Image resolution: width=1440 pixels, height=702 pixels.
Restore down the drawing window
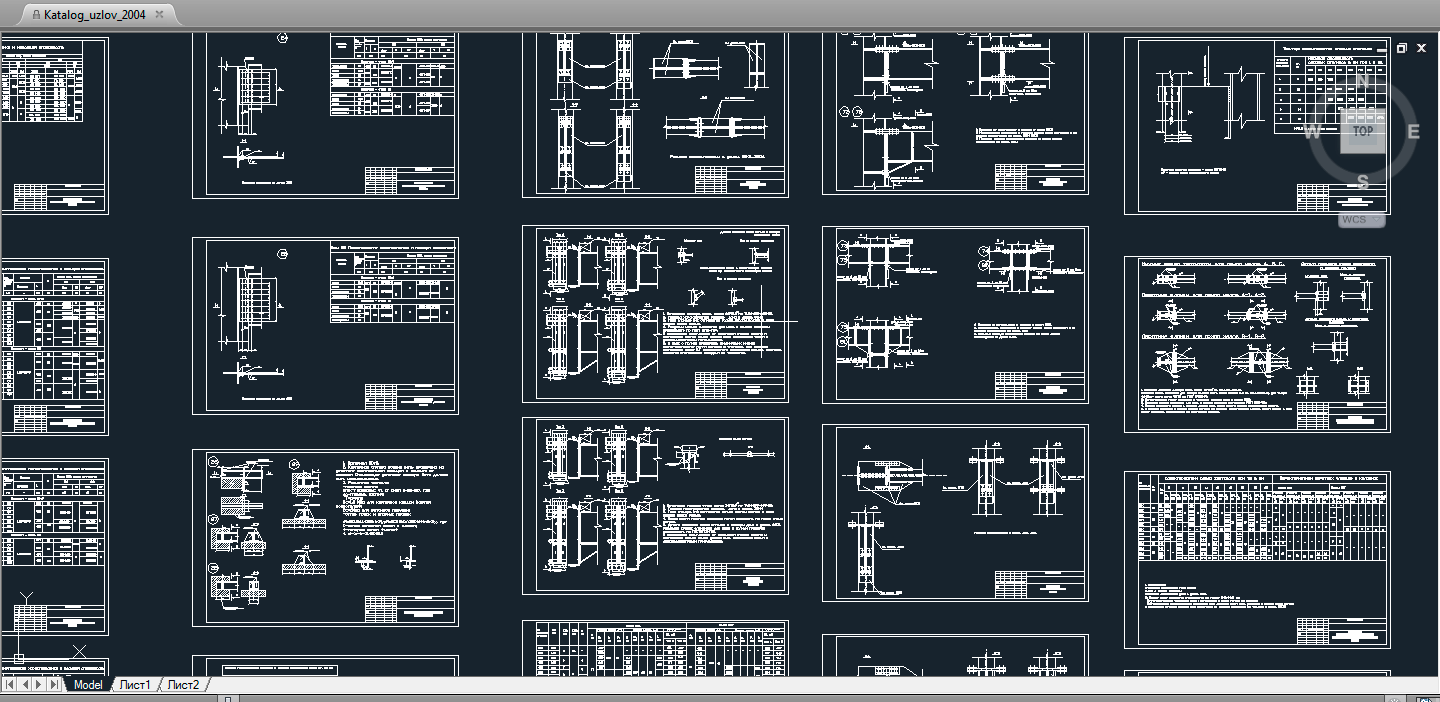(x=1402, y=48)
